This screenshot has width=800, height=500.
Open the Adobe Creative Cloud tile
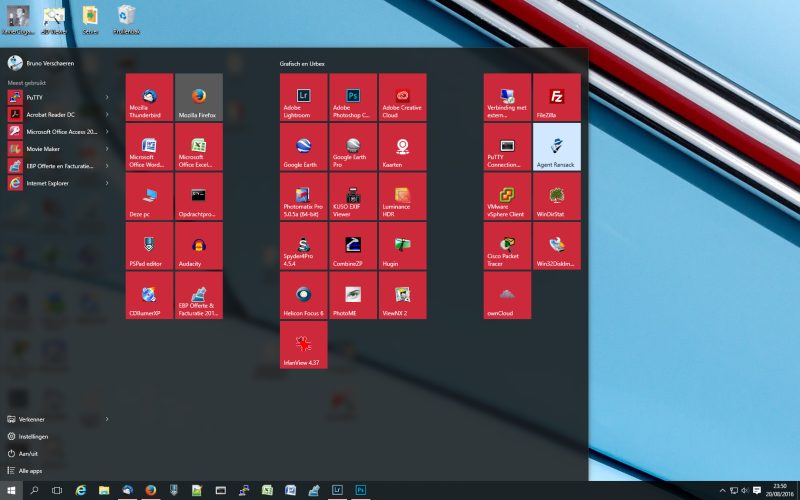click(x=403, y=97)
